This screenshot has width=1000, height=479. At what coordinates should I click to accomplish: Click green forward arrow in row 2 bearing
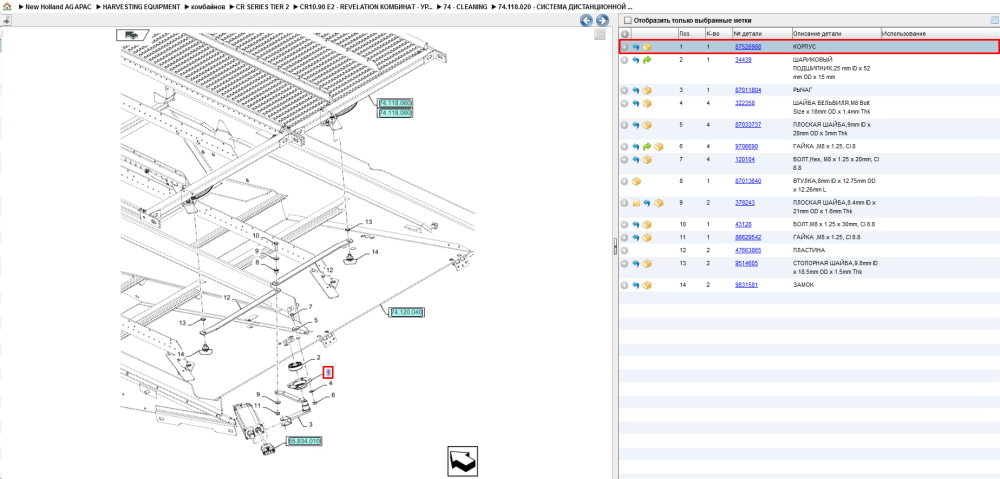(647, 60)
